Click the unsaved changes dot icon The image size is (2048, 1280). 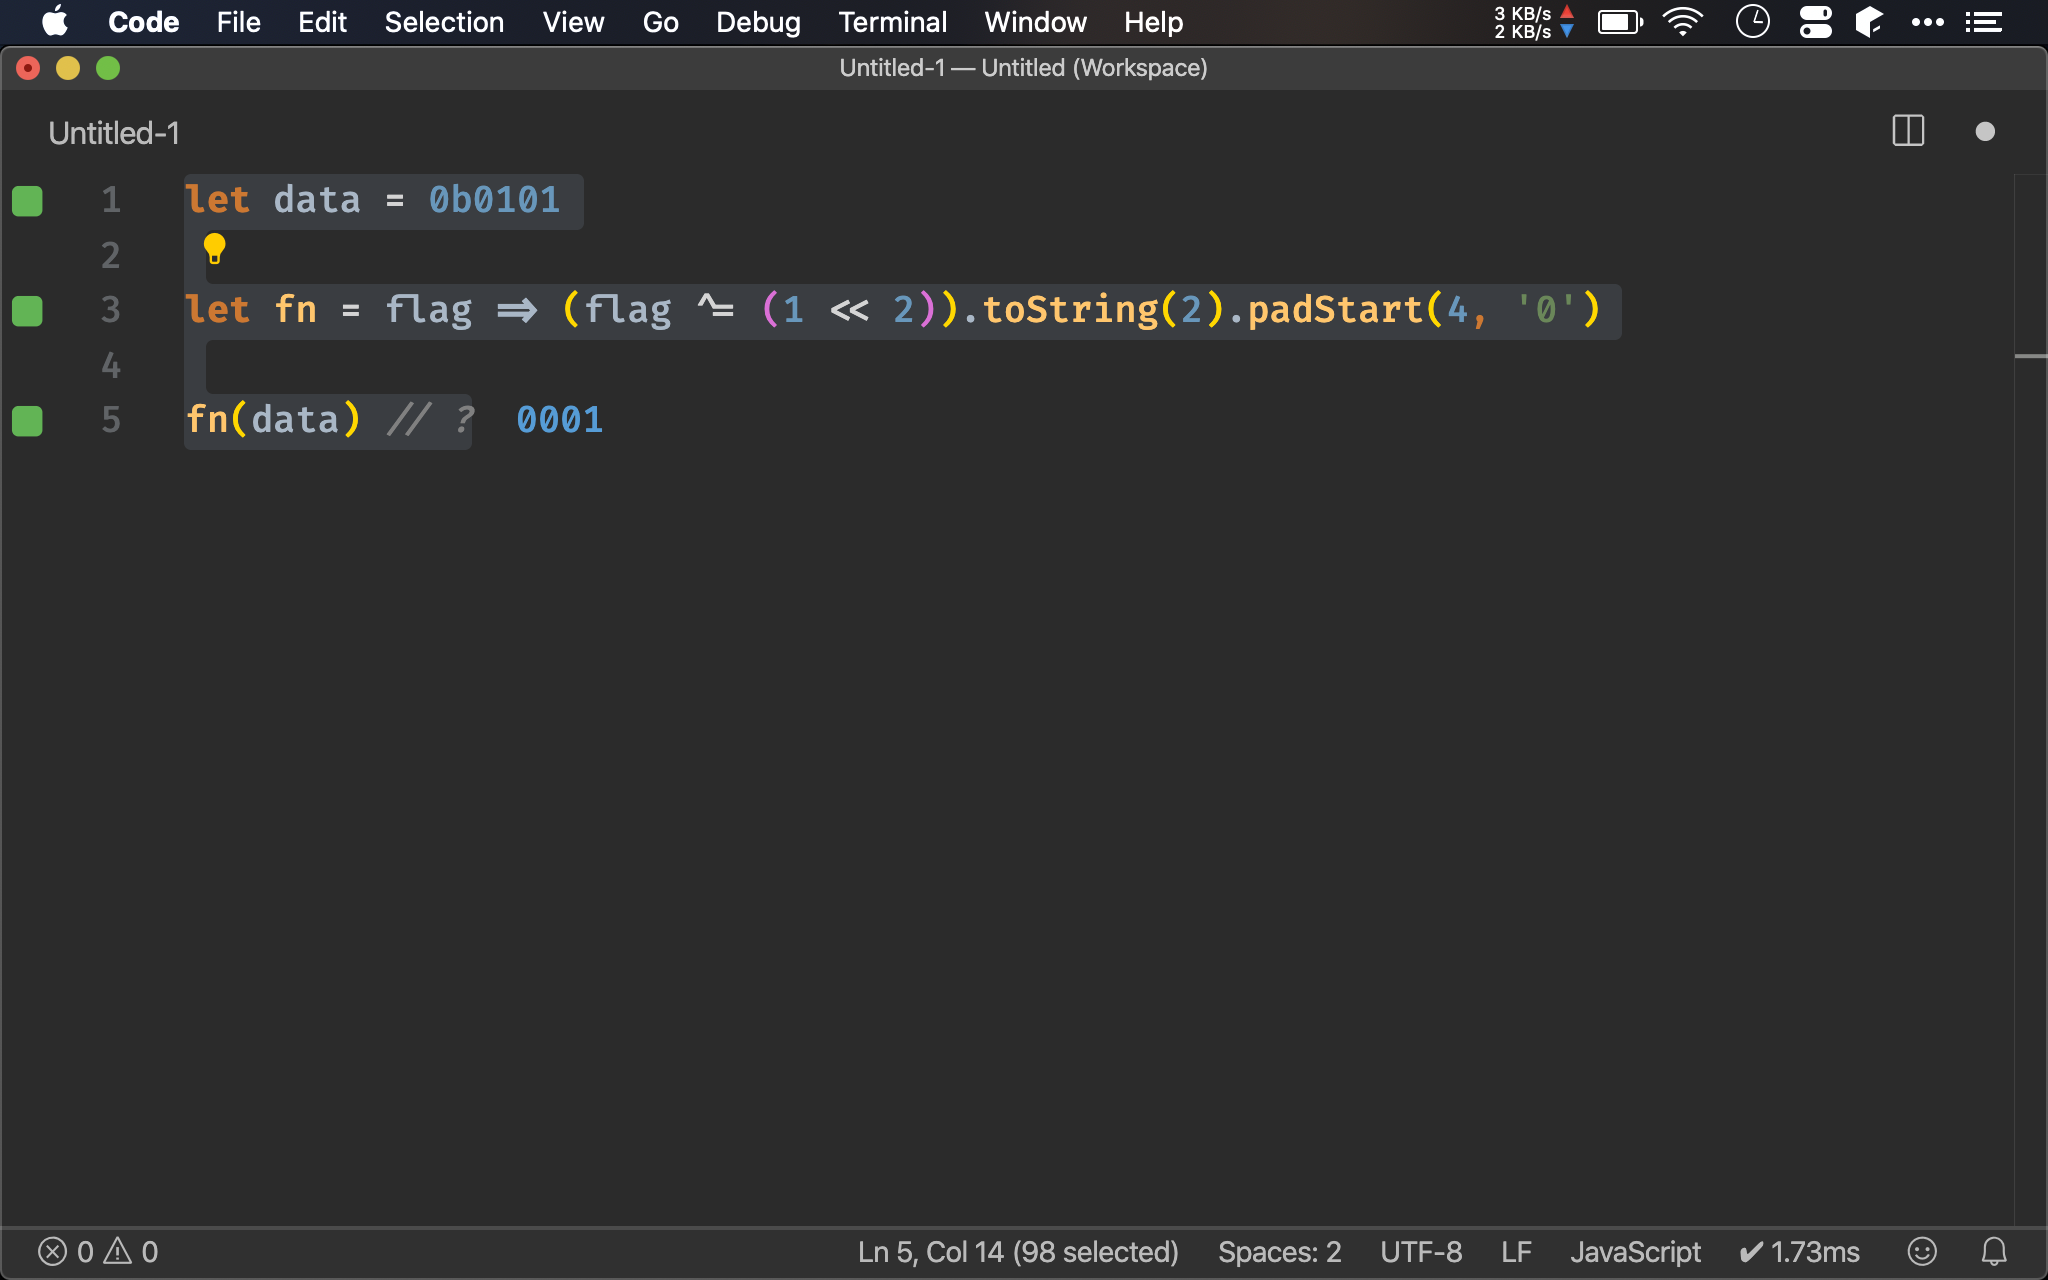click(1985, 132)
